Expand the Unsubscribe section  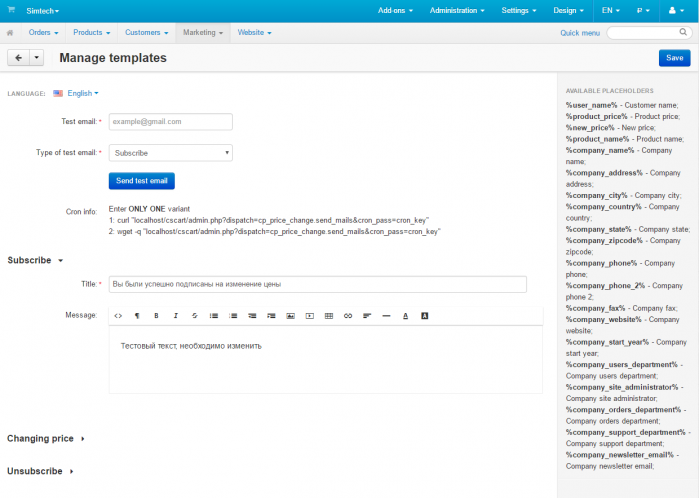click(x=40, y=471)
